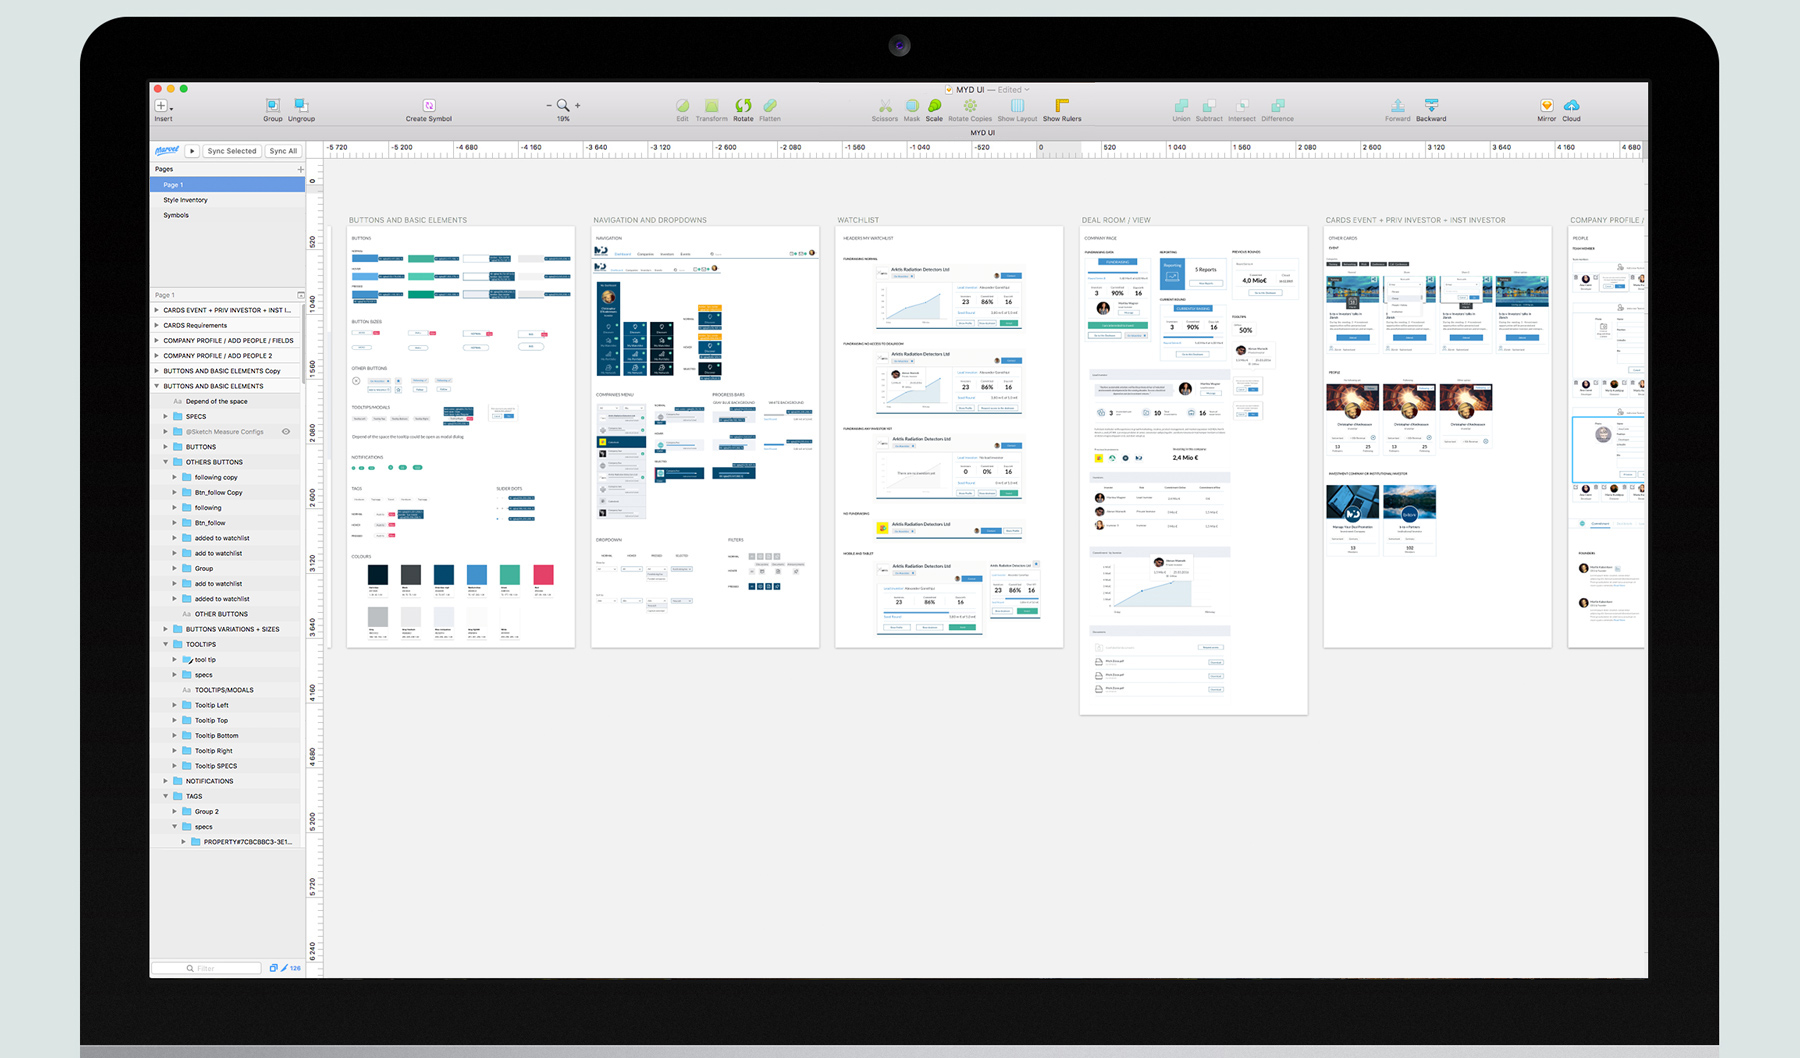
Task: Apply the Intersect boolean operation
Action: [x=1242, y=105]
